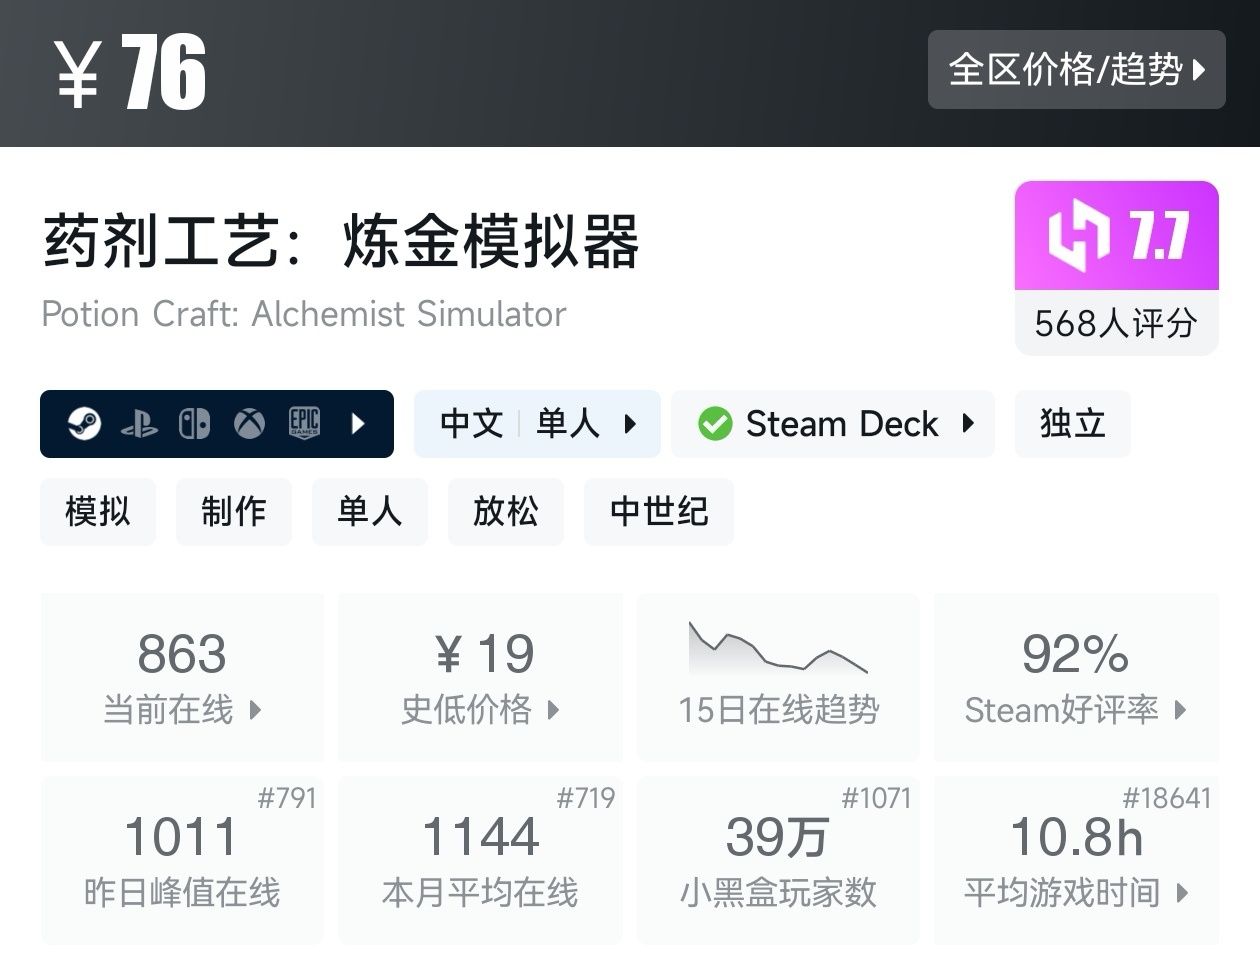Screen dimensions: 1260x955
Task: Select the 单人 genre tag
Action: 370,512
